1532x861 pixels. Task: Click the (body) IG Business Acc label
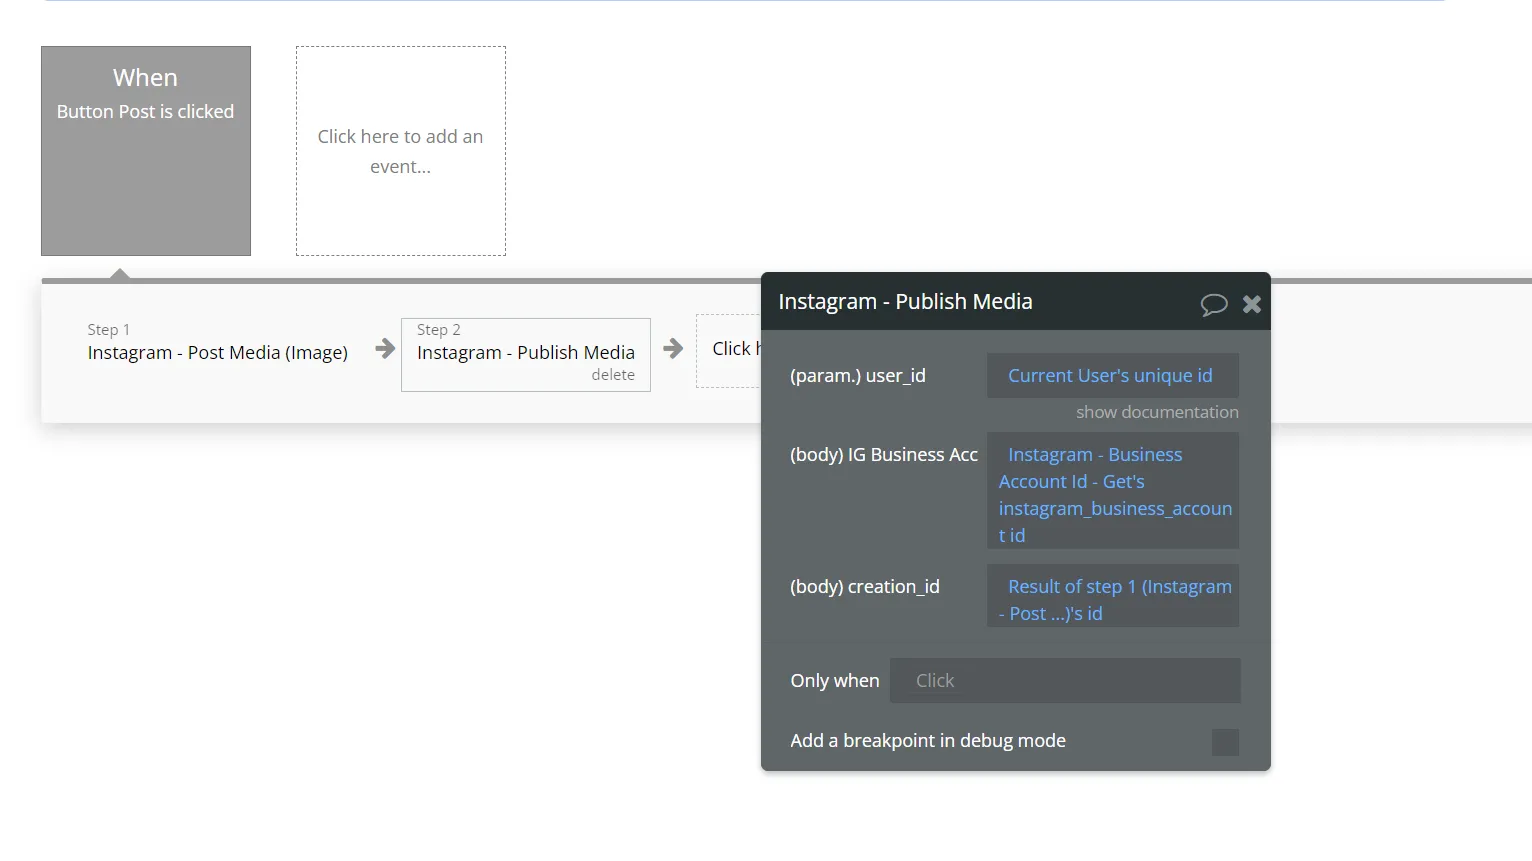coord(884,454)
